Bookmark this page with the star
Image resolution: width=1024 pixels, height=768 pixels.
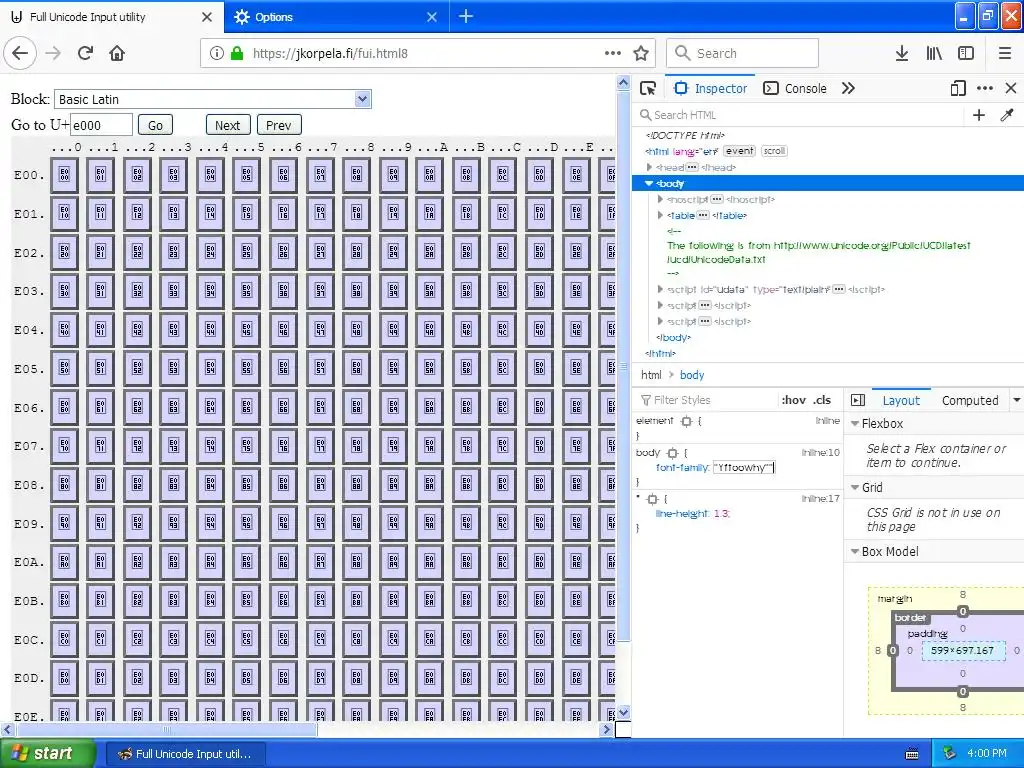[x=641, y=54]
